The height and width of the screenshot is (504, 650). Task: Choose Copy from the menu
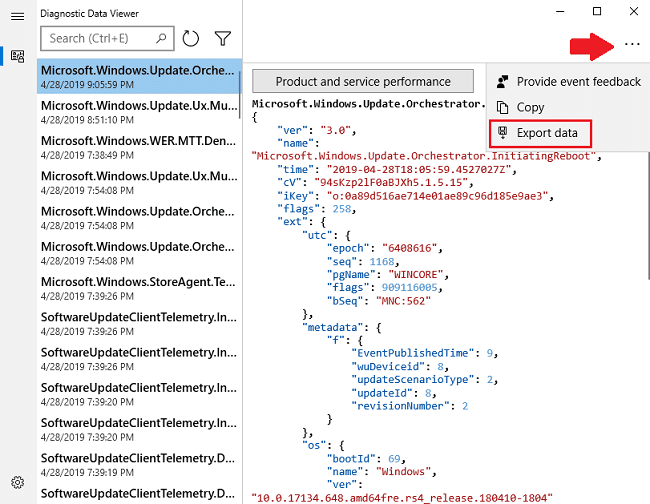(x=569, y=107)
